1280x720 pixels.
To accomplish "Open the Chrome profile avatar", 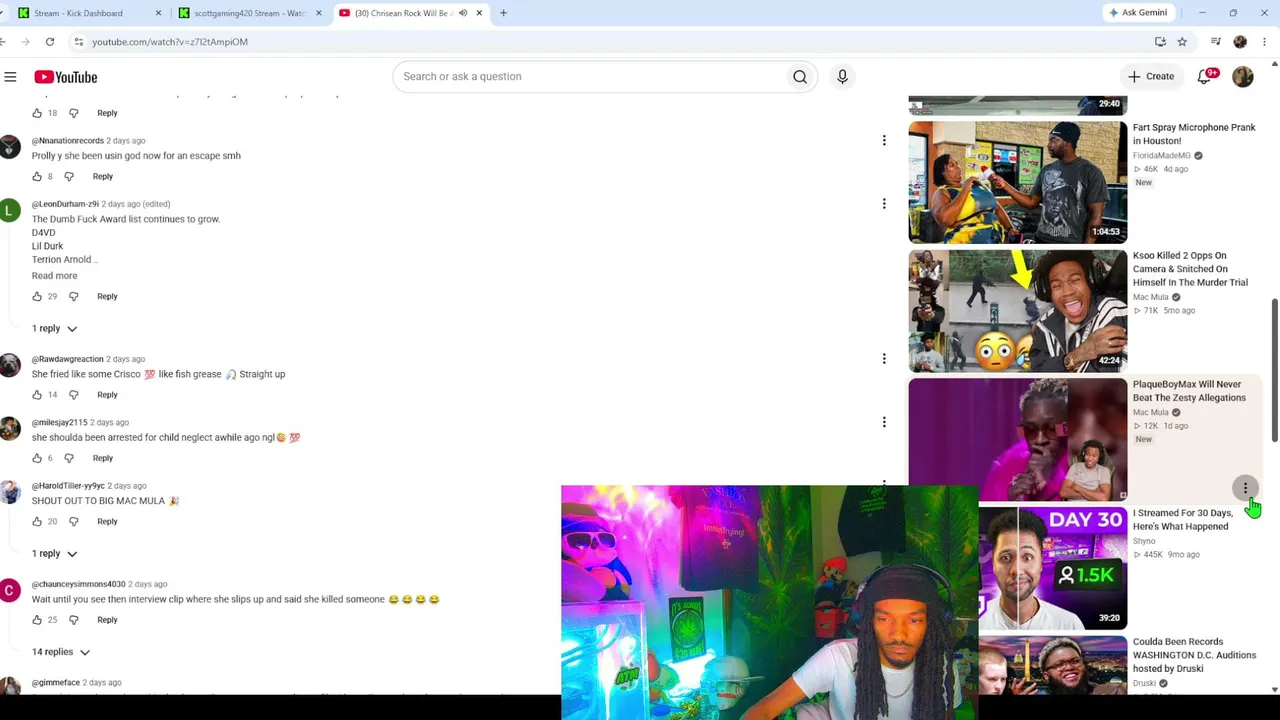I will pyautogui.click(x=1240, y=42).
